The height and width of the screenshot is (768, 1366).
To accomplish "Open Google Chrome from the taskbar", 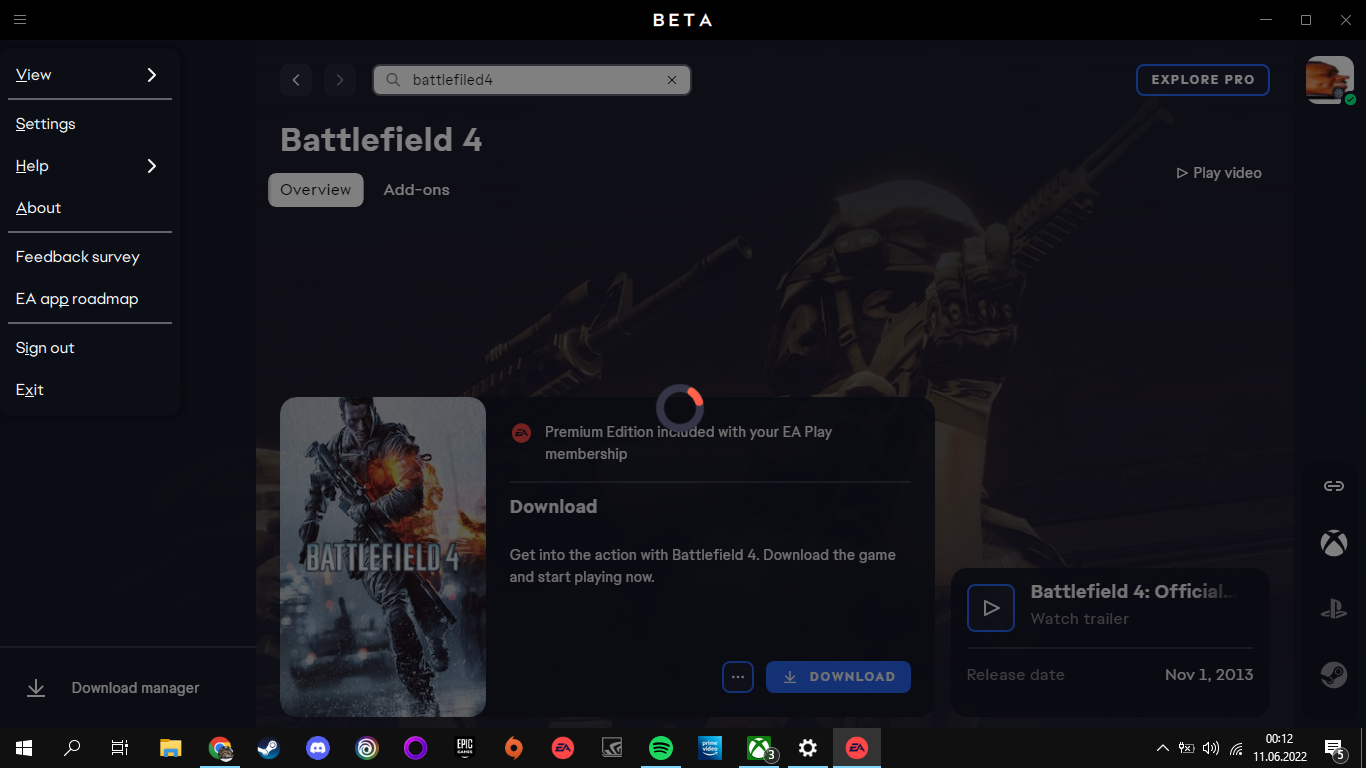I will coord(220,748).
